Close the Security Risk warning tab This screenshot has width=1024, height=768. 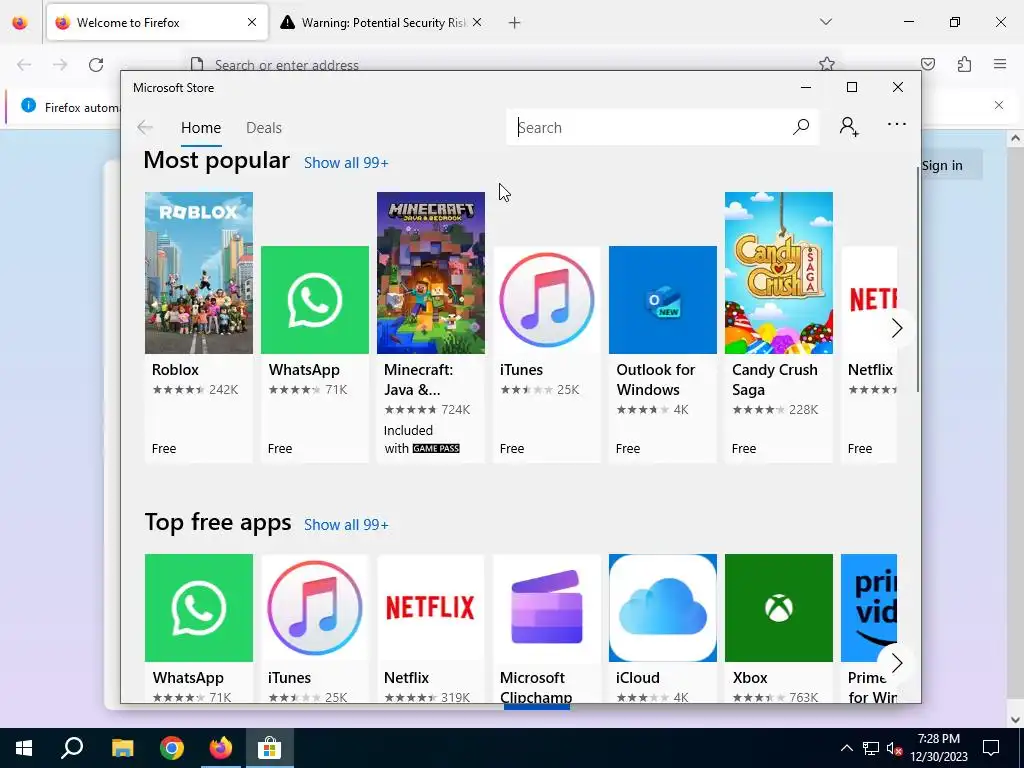477,22
